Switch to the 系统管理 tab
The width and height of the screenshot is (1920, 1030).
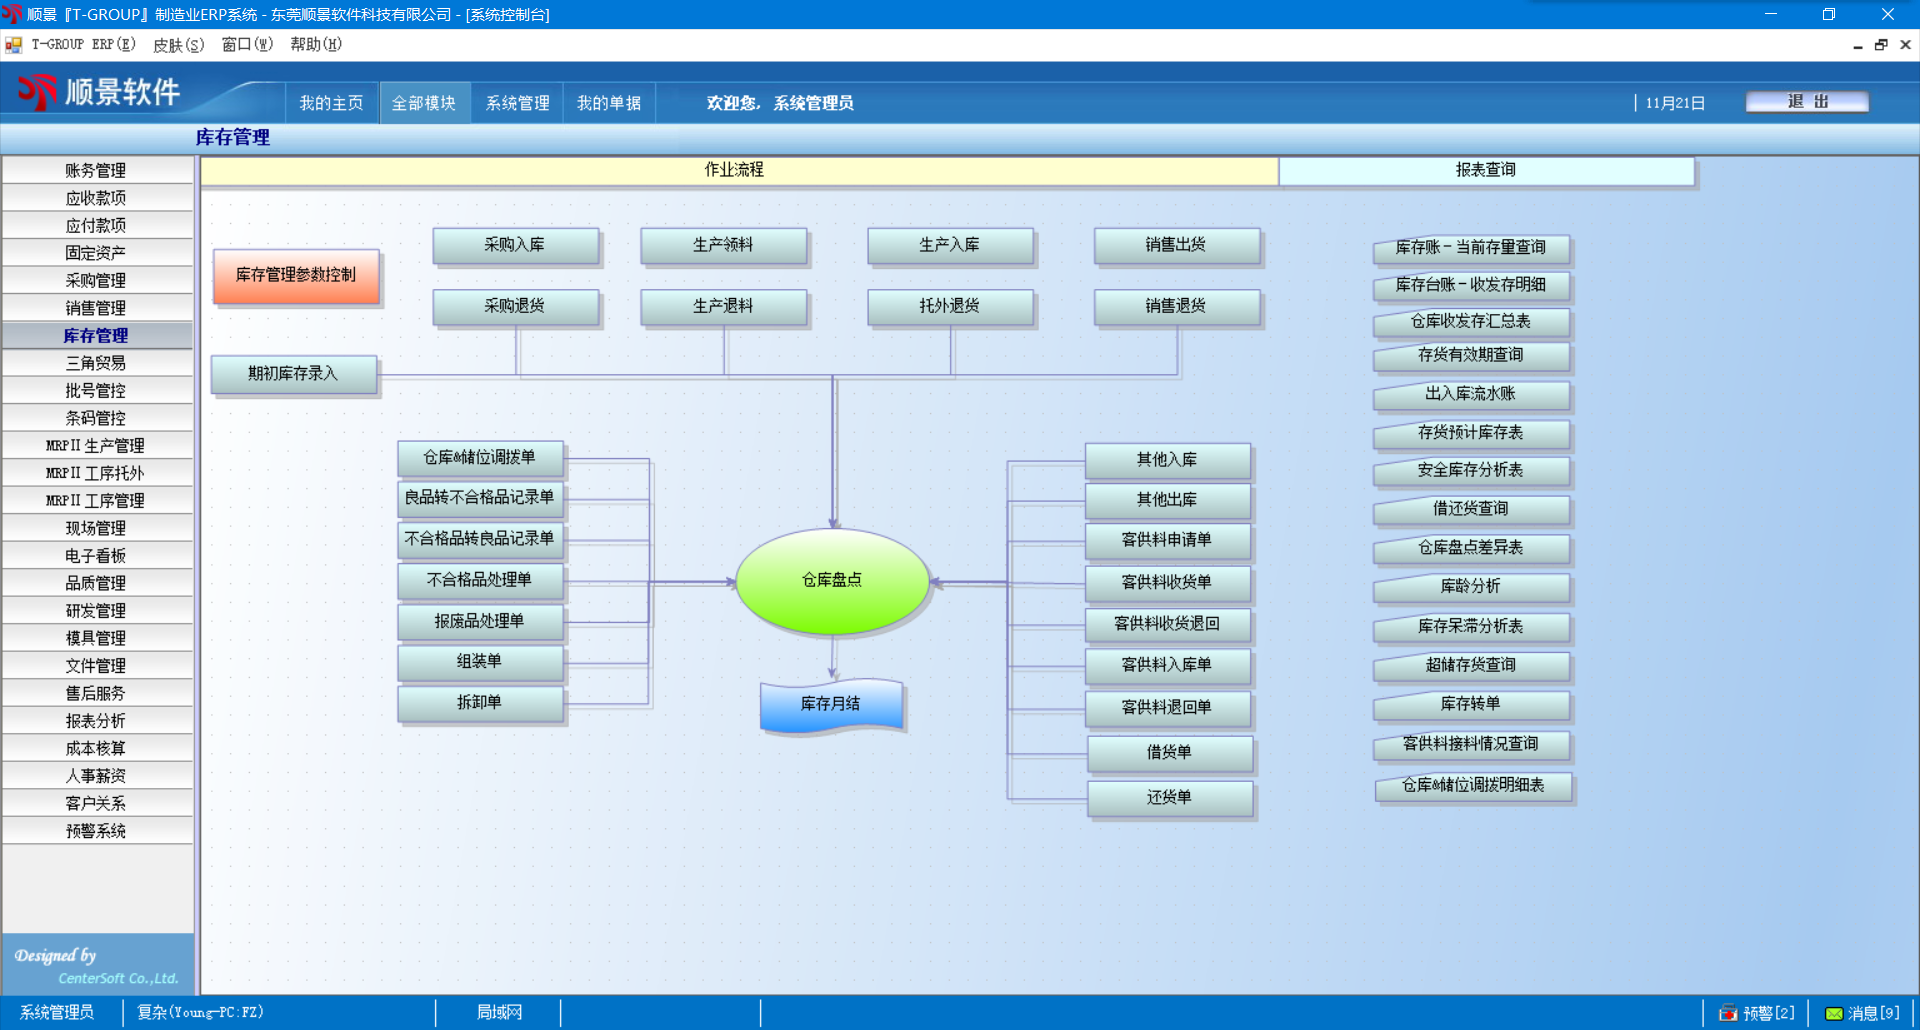tap(517, 103)
